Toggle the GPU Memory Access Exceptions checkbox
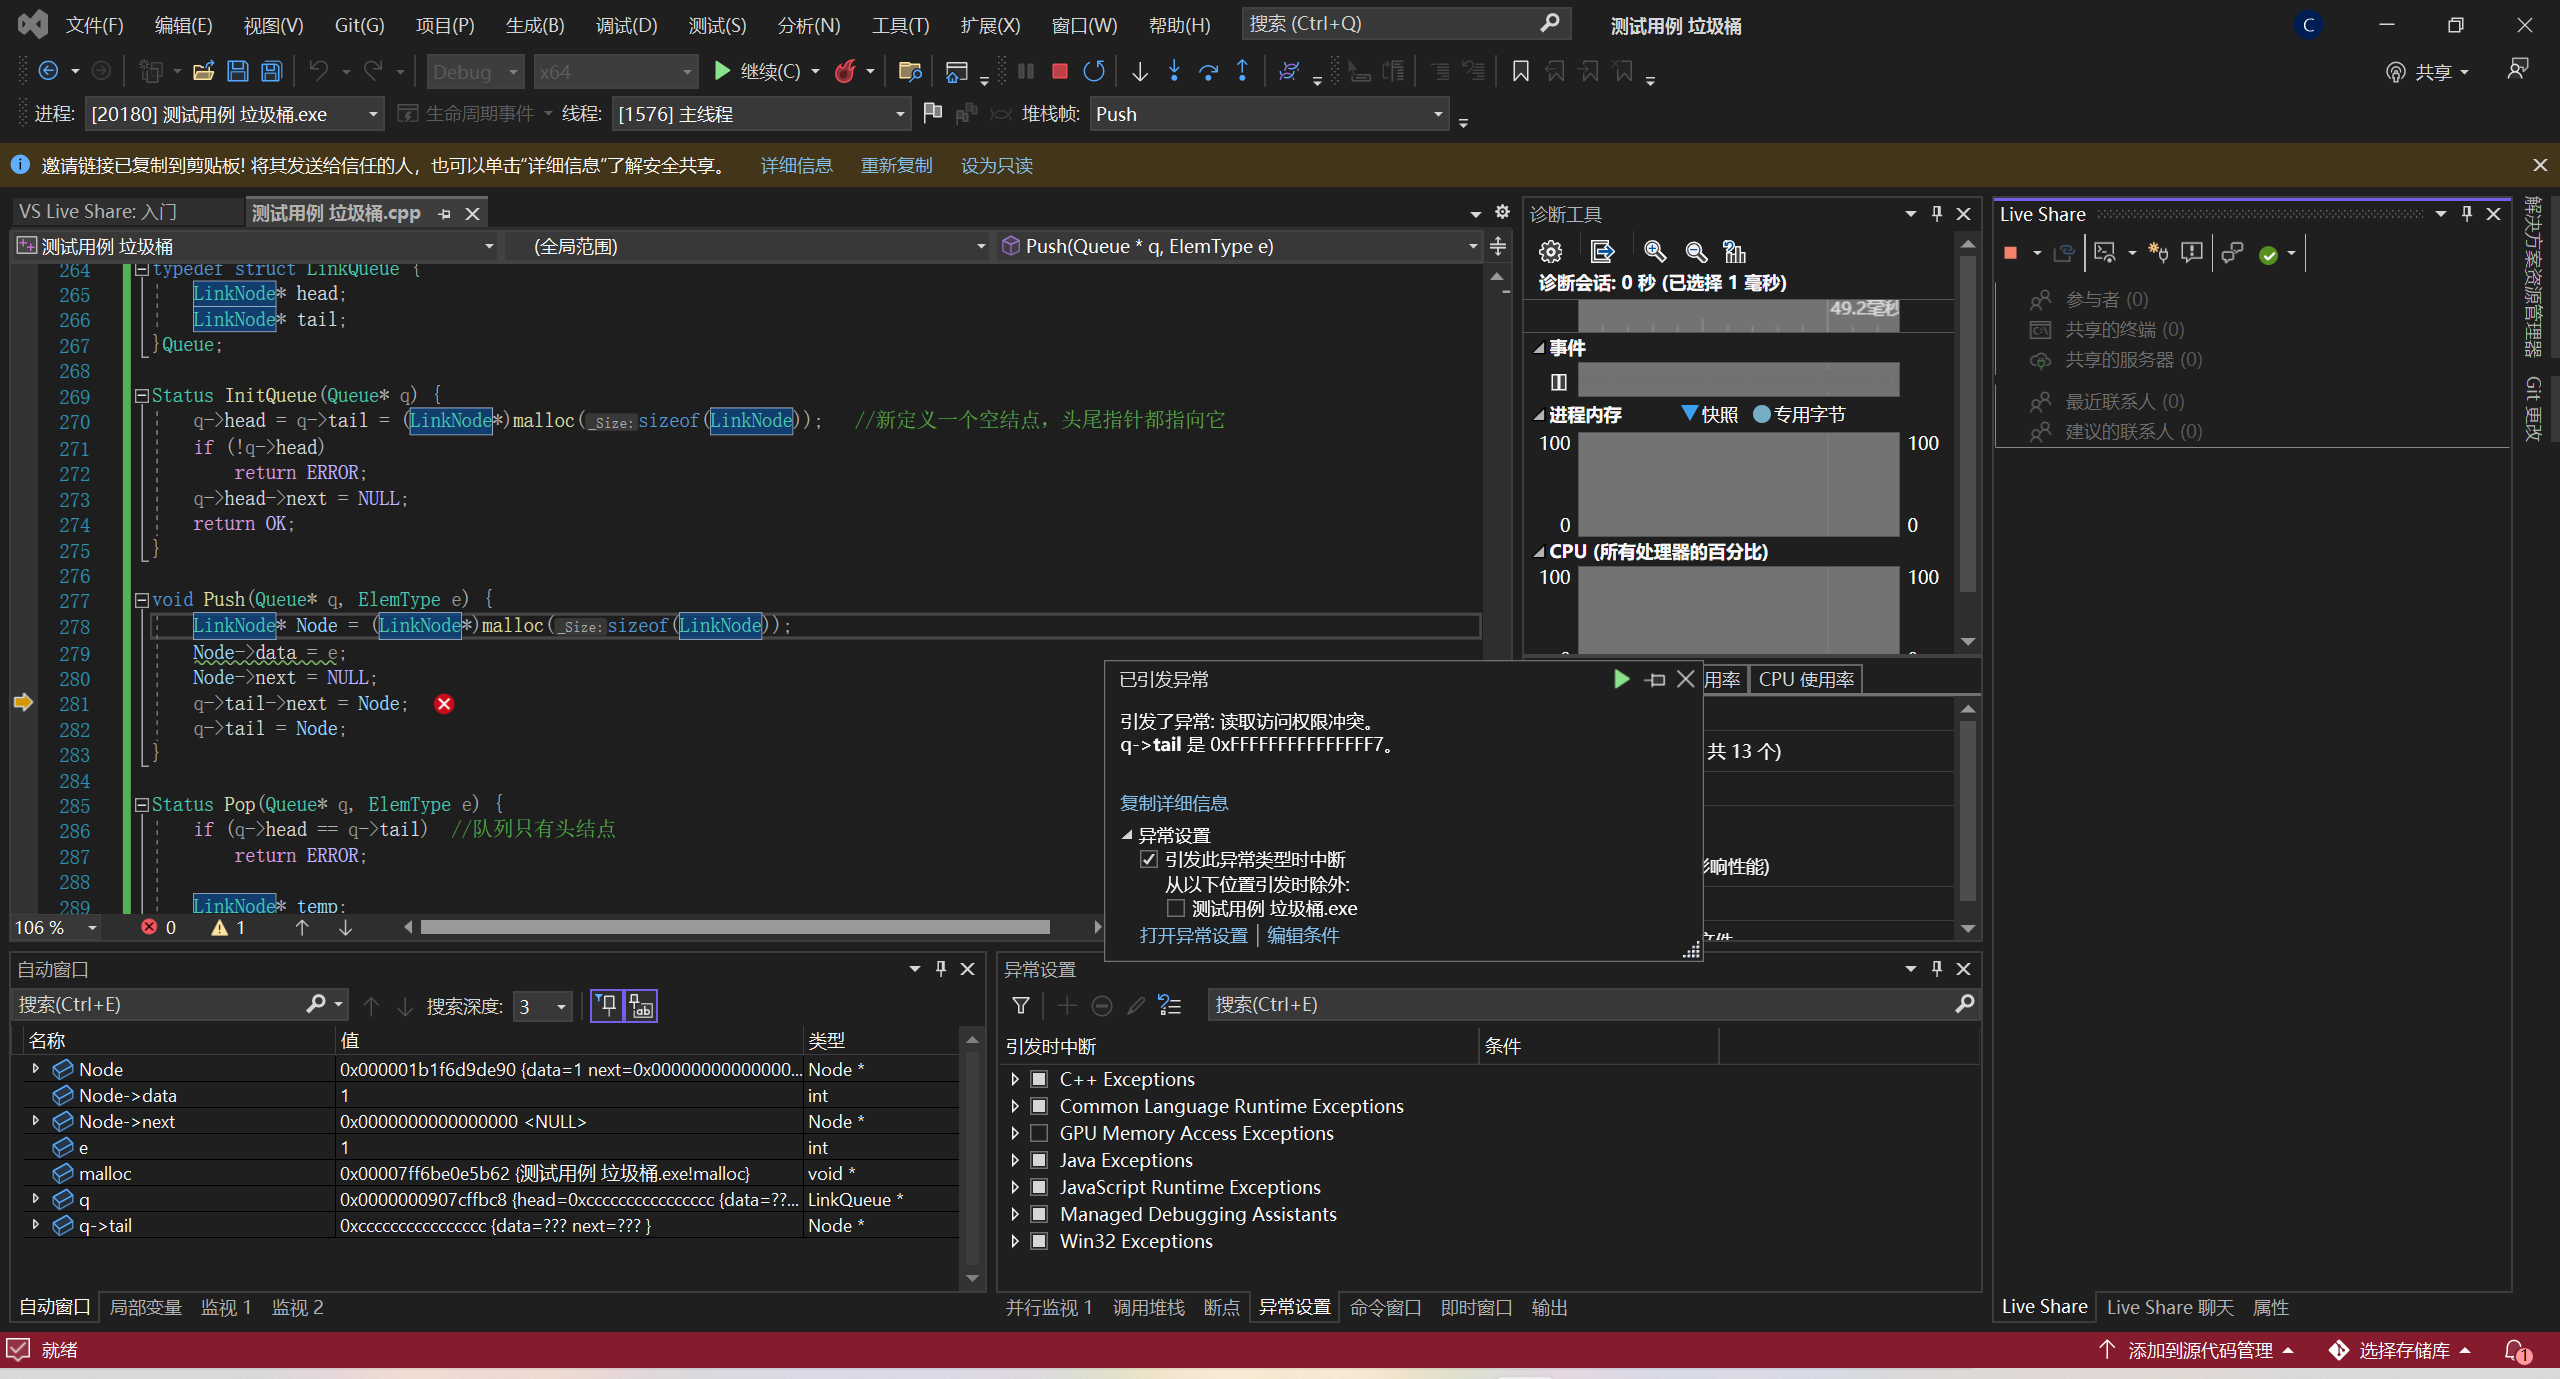Viewport: 2560px width, 1379px height. point(1039,1133)
